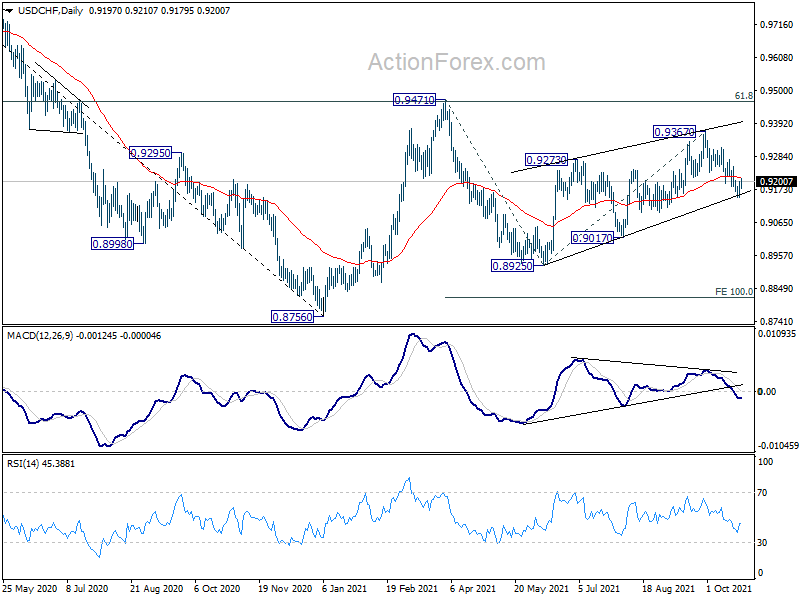Click the RSI(14) indicator title
The image size is (800, 600).
(x=22, y=464)
